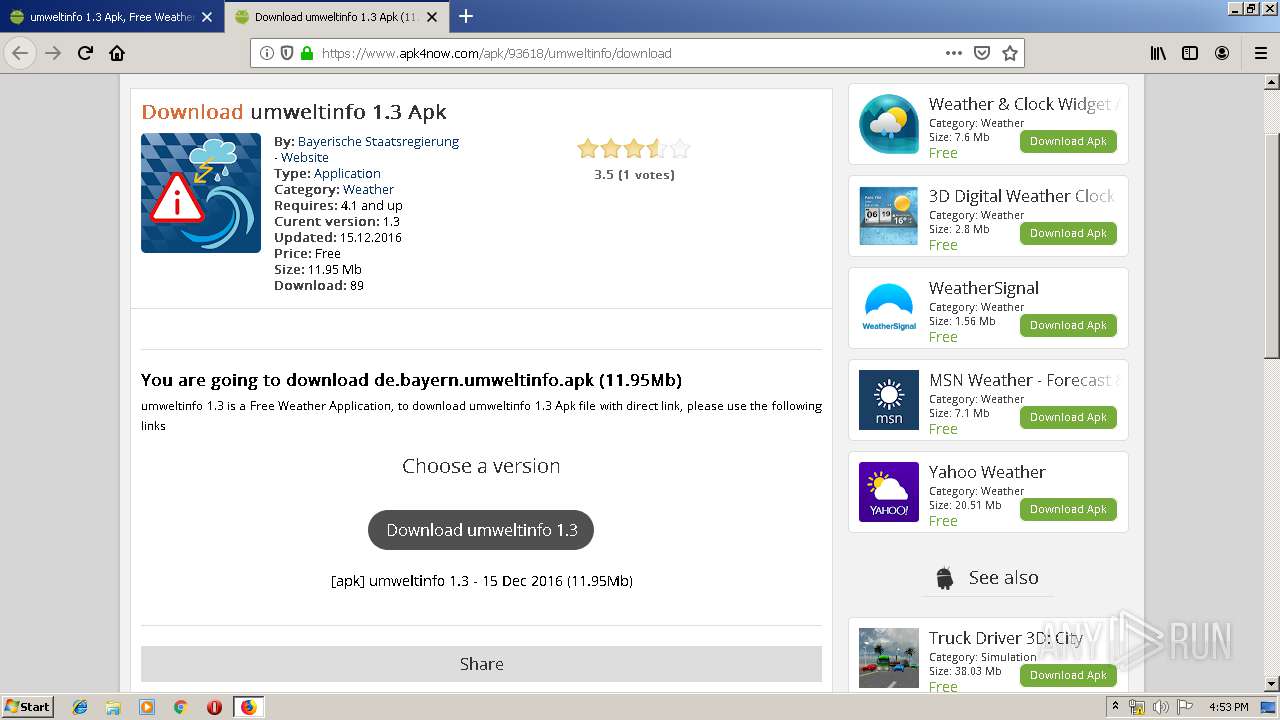Viewport: 1280px width, 720px height.
Task: Open the MSN Weather - Forecast title
Action: (1023, 380)
